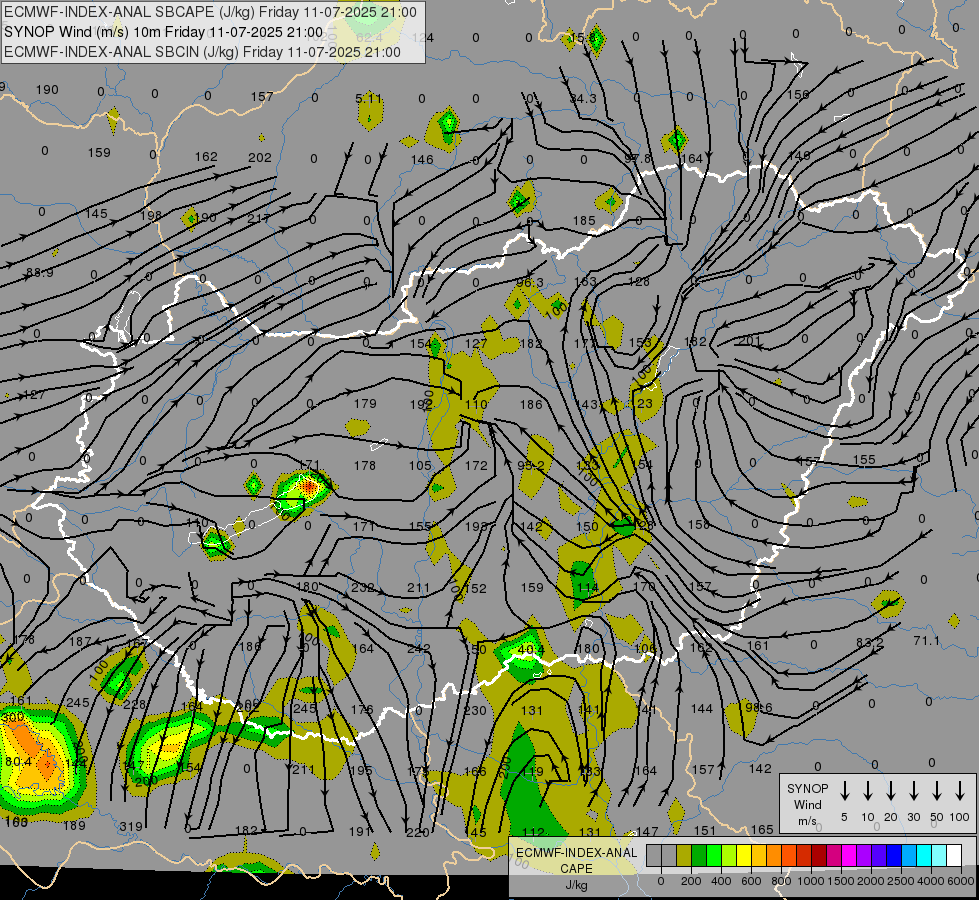The image size is (979, 900).
Task: Click the 2000 tick label on CAPE scale
Action: point(871,881)
